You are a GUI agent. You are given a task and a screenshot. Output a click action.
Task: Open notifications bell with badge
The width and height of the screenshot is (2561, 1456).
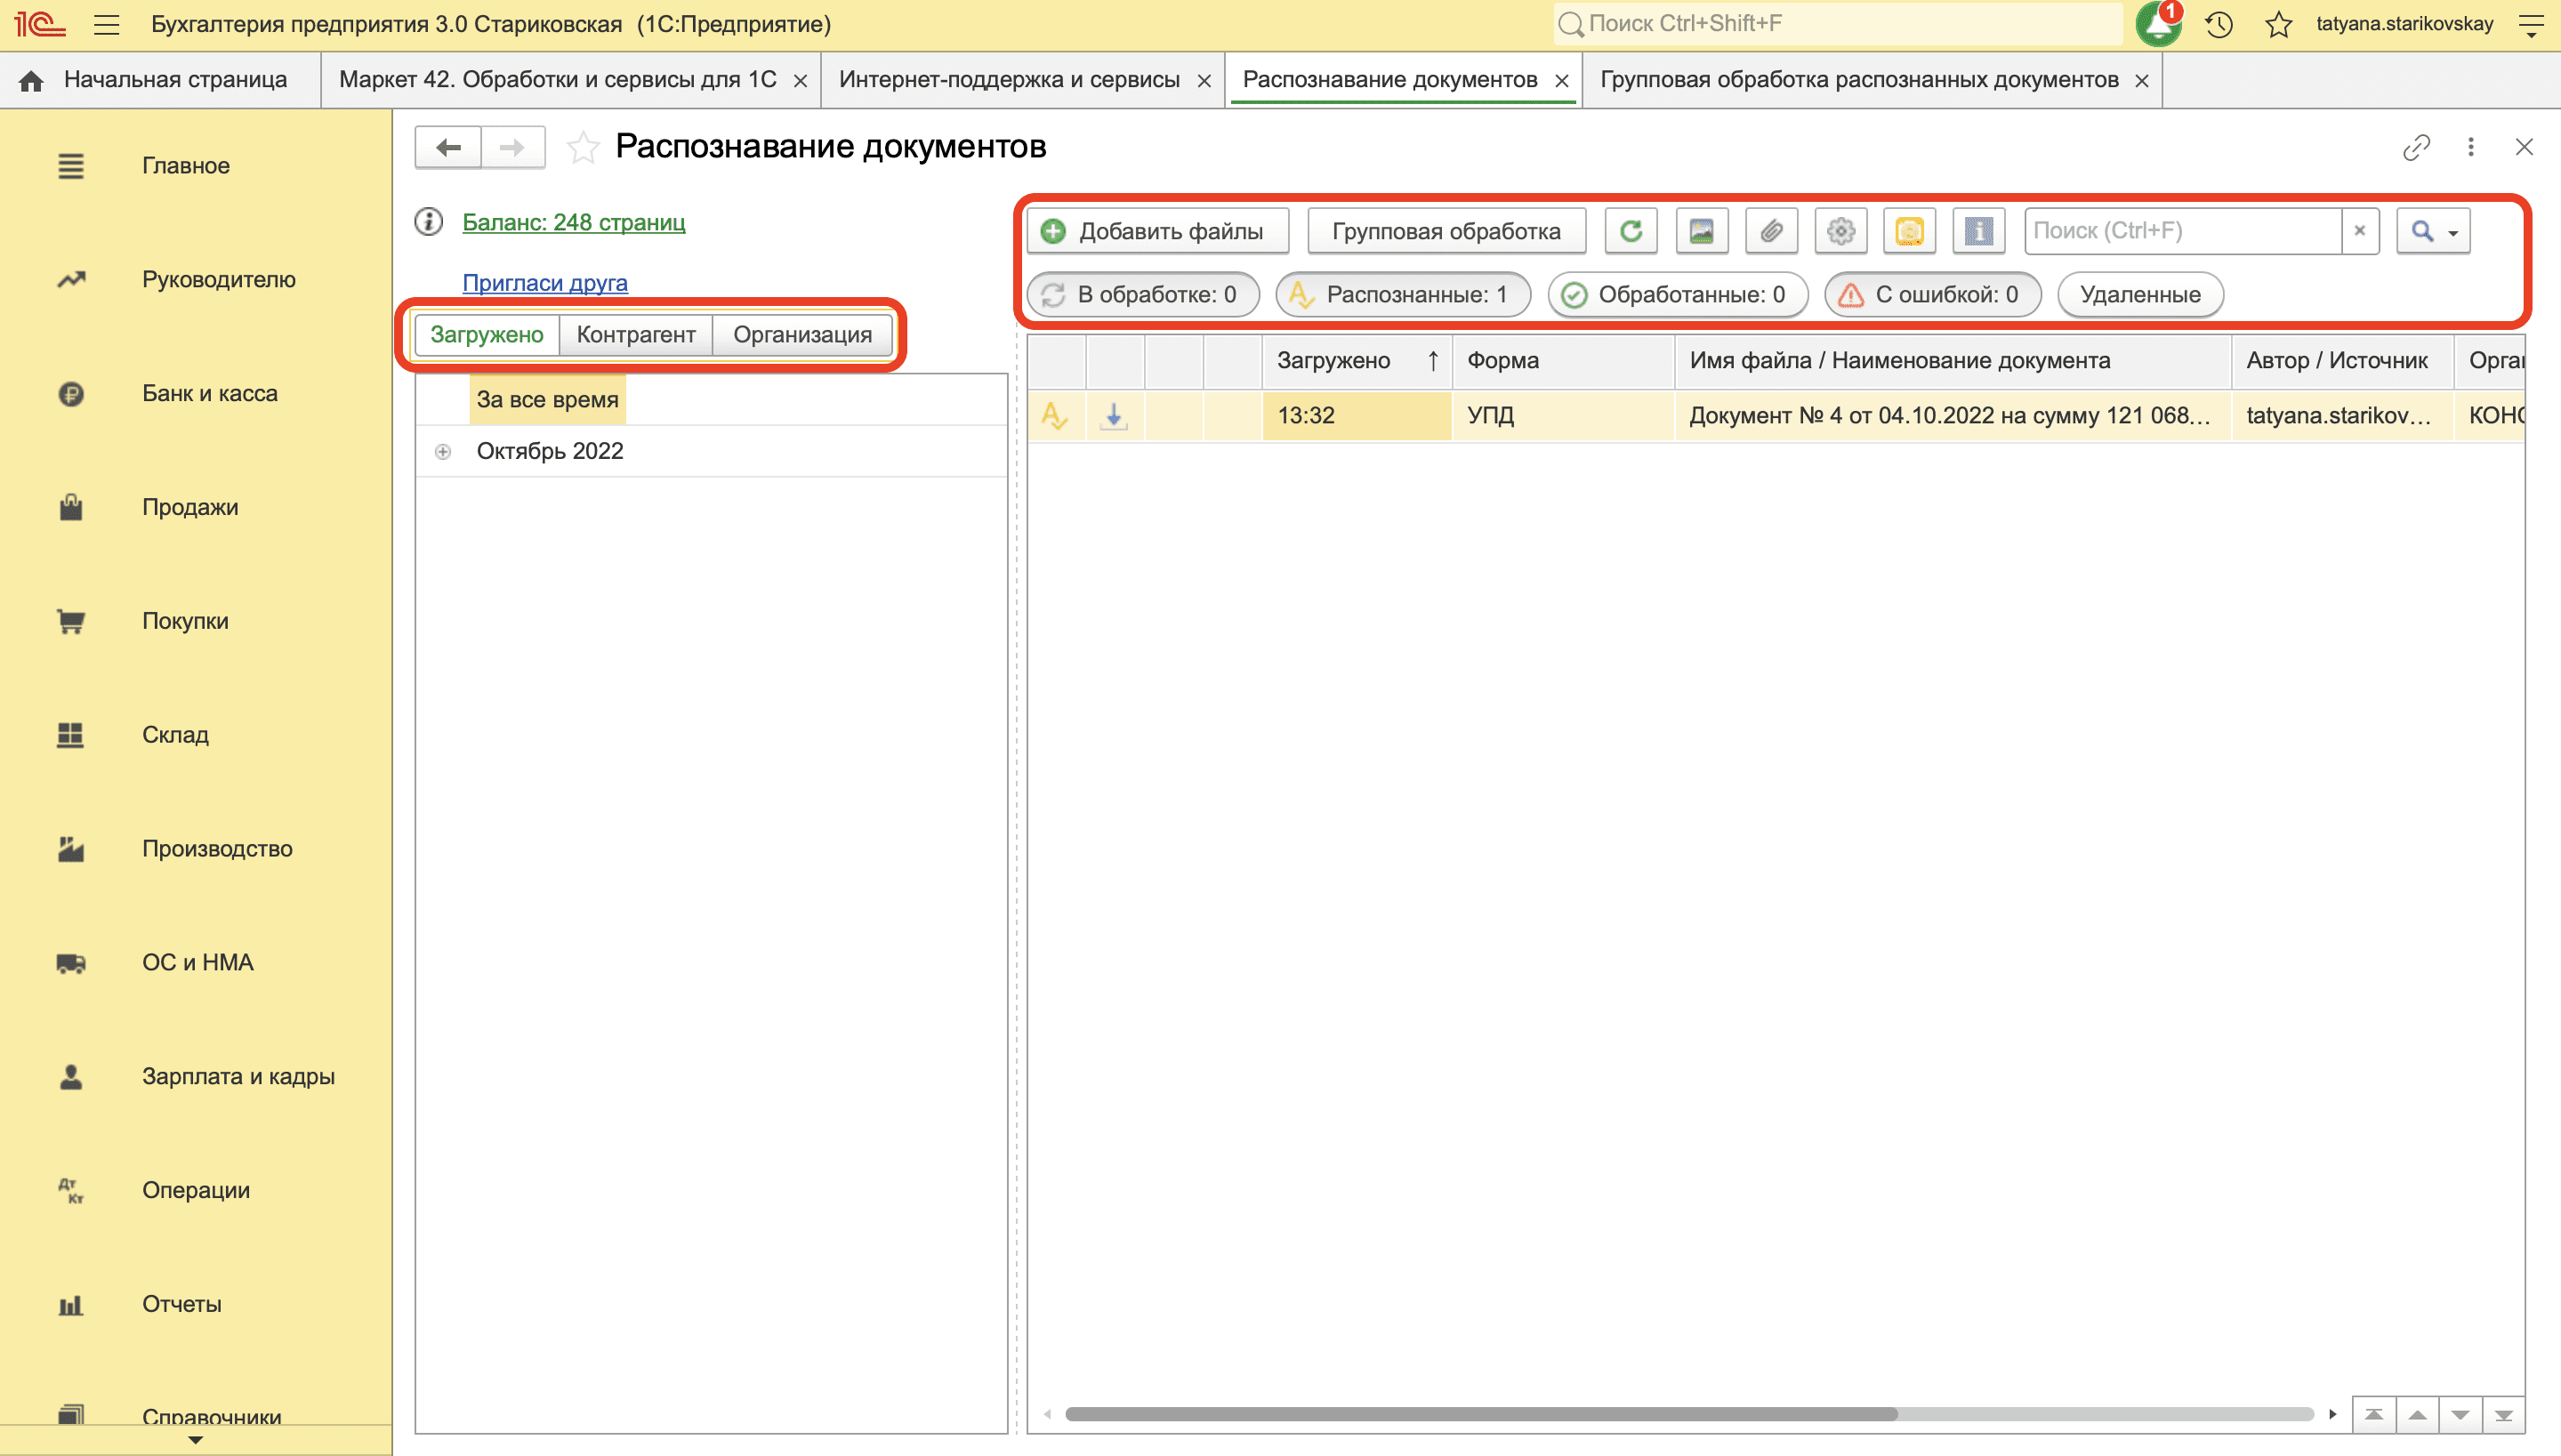point(2158,24)
